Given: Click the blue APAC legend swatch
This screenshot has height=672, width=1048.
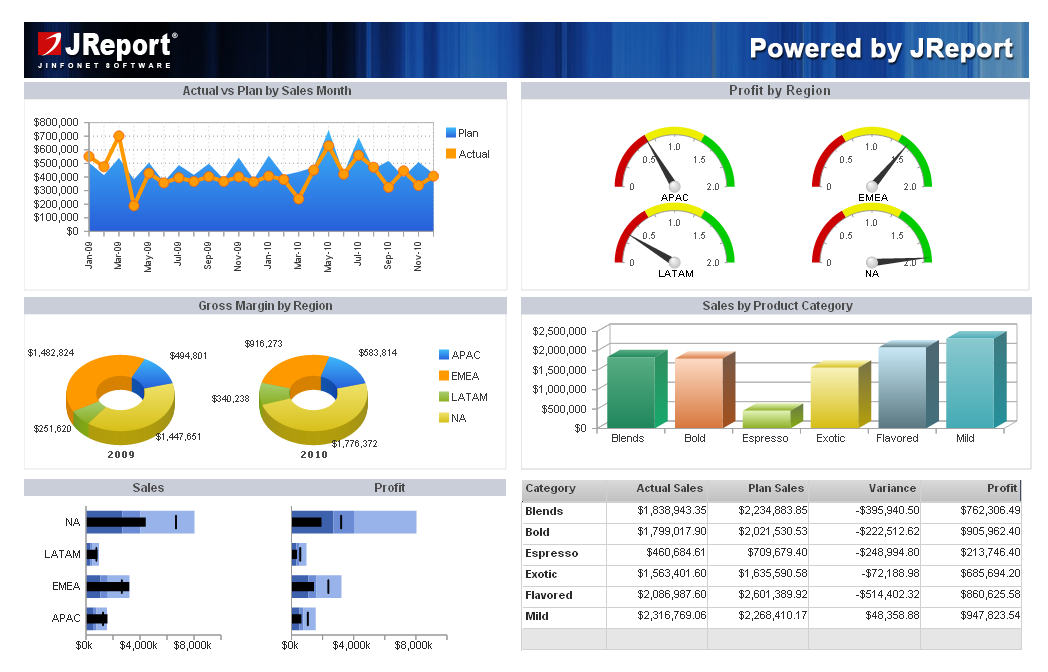Looking at the screenshot, I should click(x=444, y=354).
